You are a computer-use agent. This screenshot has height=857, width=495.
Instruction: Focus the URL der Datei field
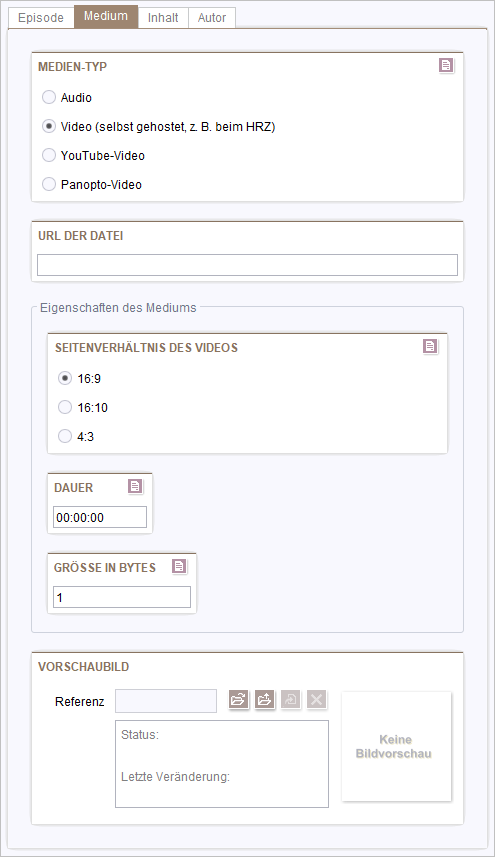click(x=248, y=265)
